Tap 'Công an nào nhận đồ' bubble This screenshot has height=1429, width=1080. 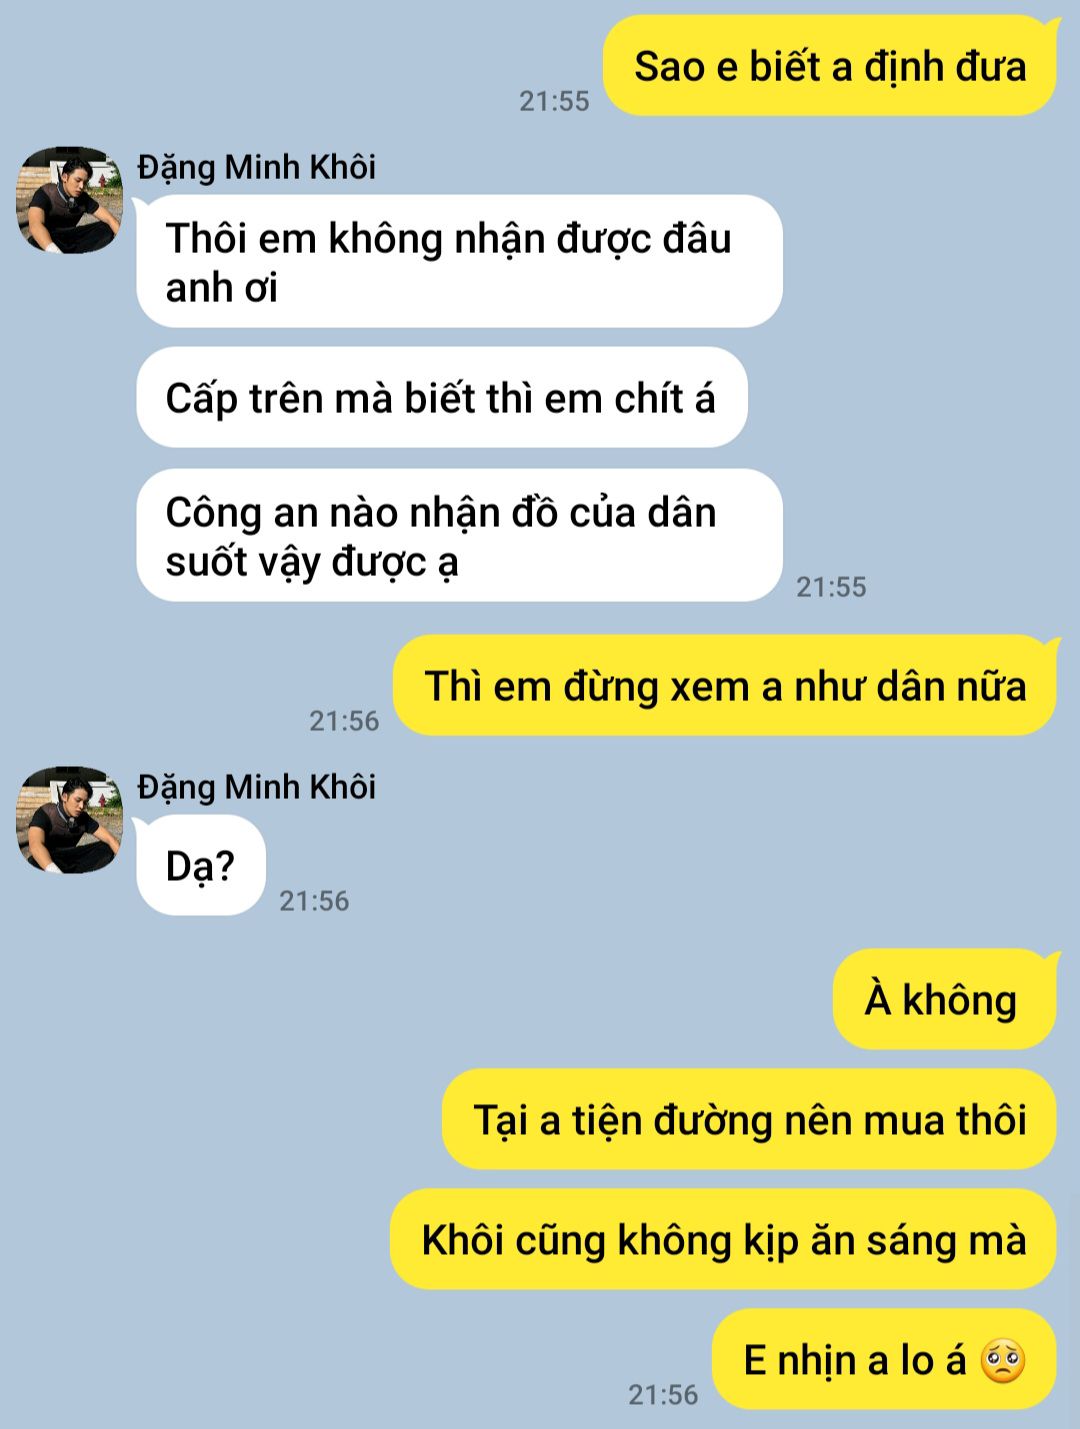point(459,535)
